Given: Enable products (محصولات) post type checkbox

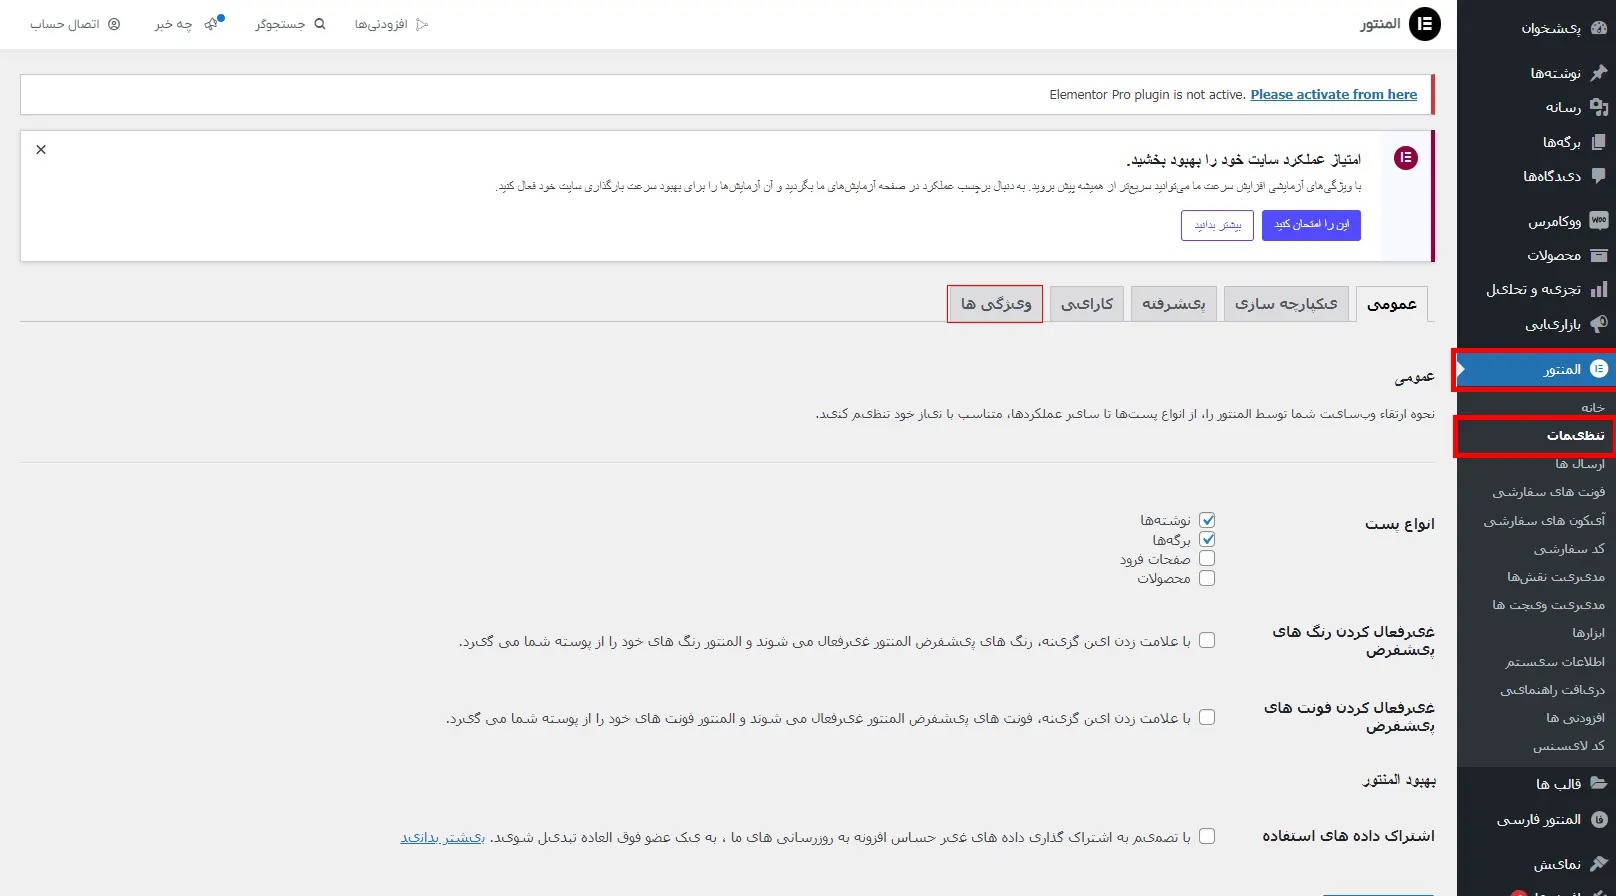Looking at the screenshot, I should click(x=1207, y=578).
